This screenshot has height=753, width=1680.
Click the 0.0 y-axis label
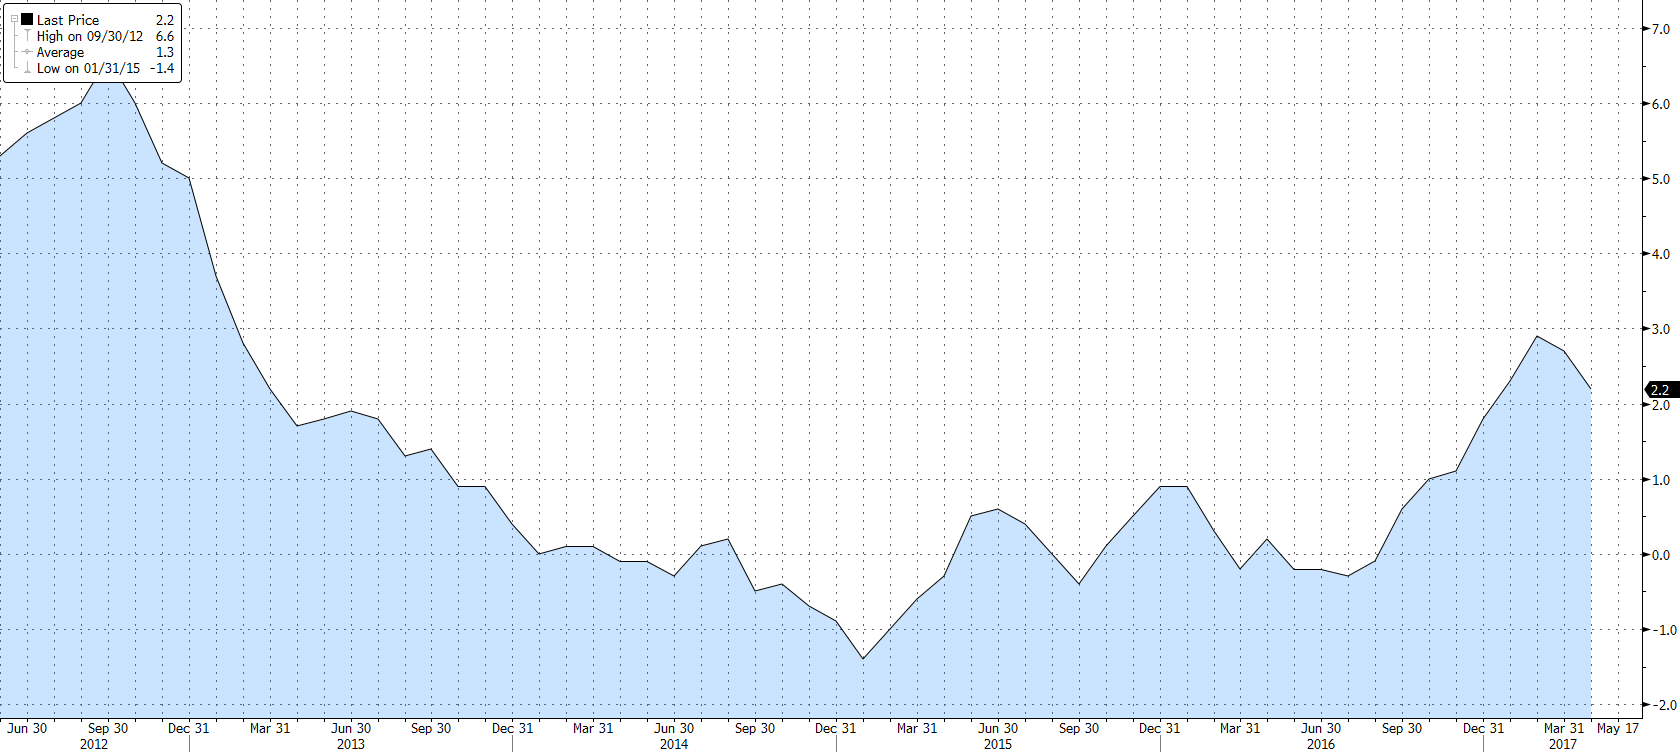(1660, 555)
